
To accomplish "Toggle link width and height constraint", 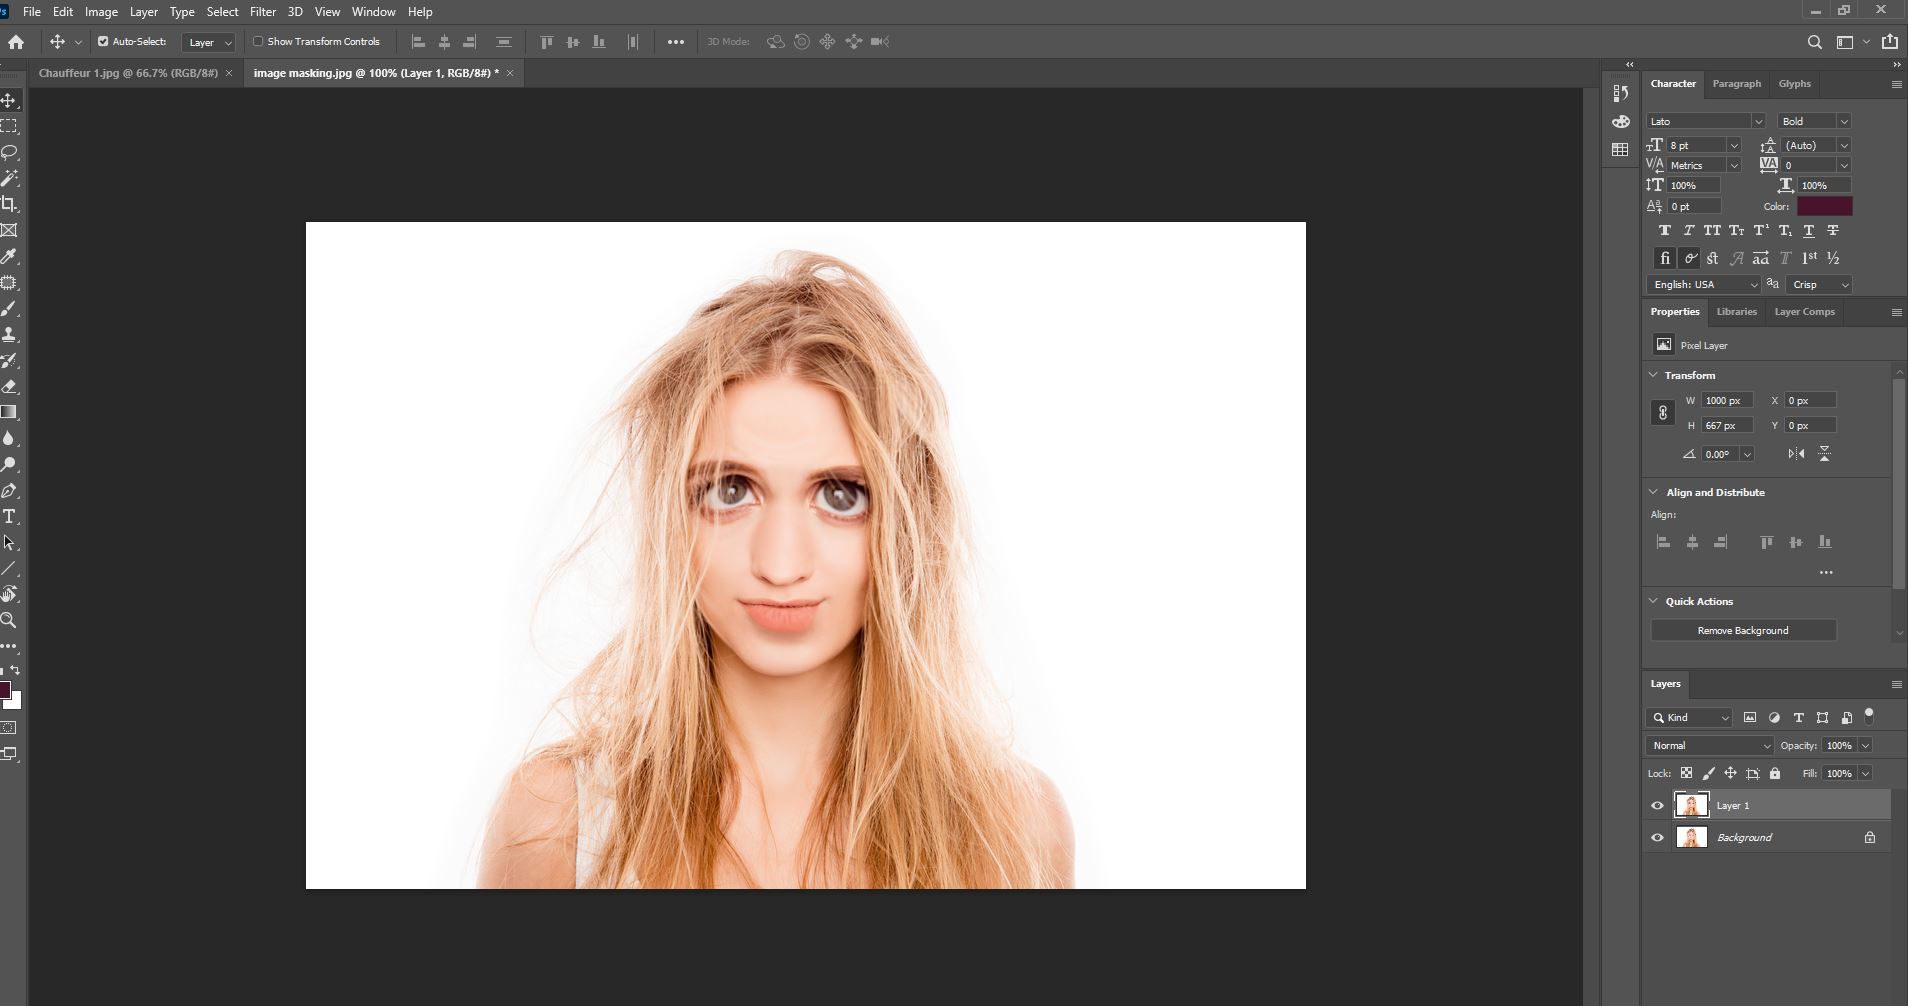I will (1662, 412).
